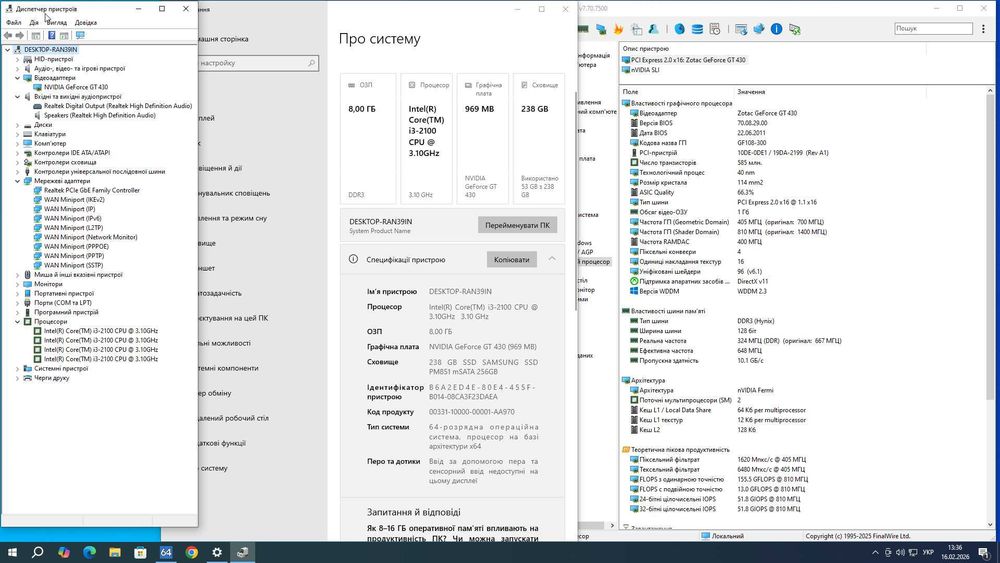
Task: Select Realtek PCIe GbE Family Controller
Action: point(92,190)
